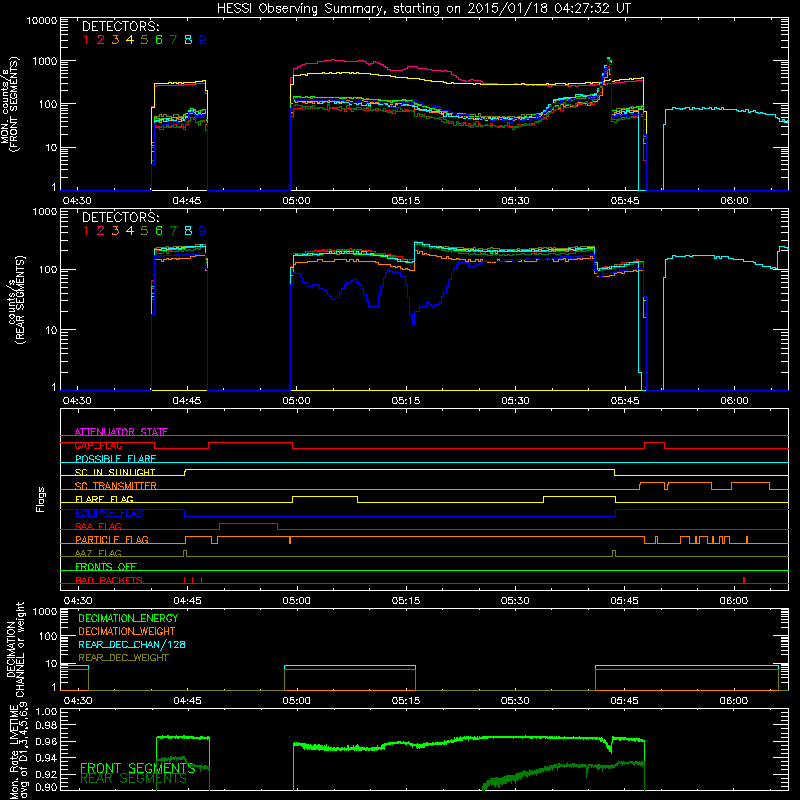Select detector 4 in front segments legend

130,40
